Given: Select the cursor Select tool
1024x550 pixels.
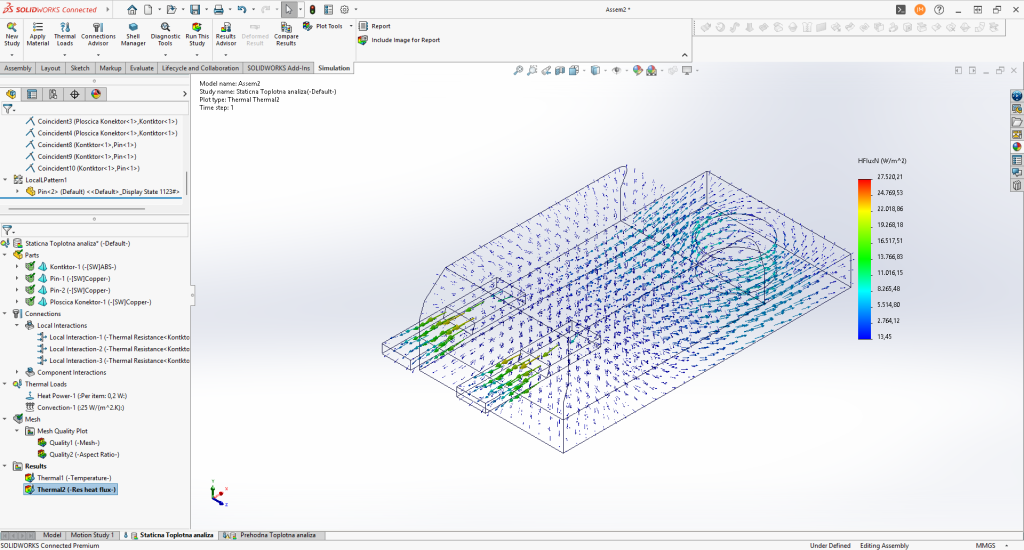Looking at the screenshot, I should [289, 10].
